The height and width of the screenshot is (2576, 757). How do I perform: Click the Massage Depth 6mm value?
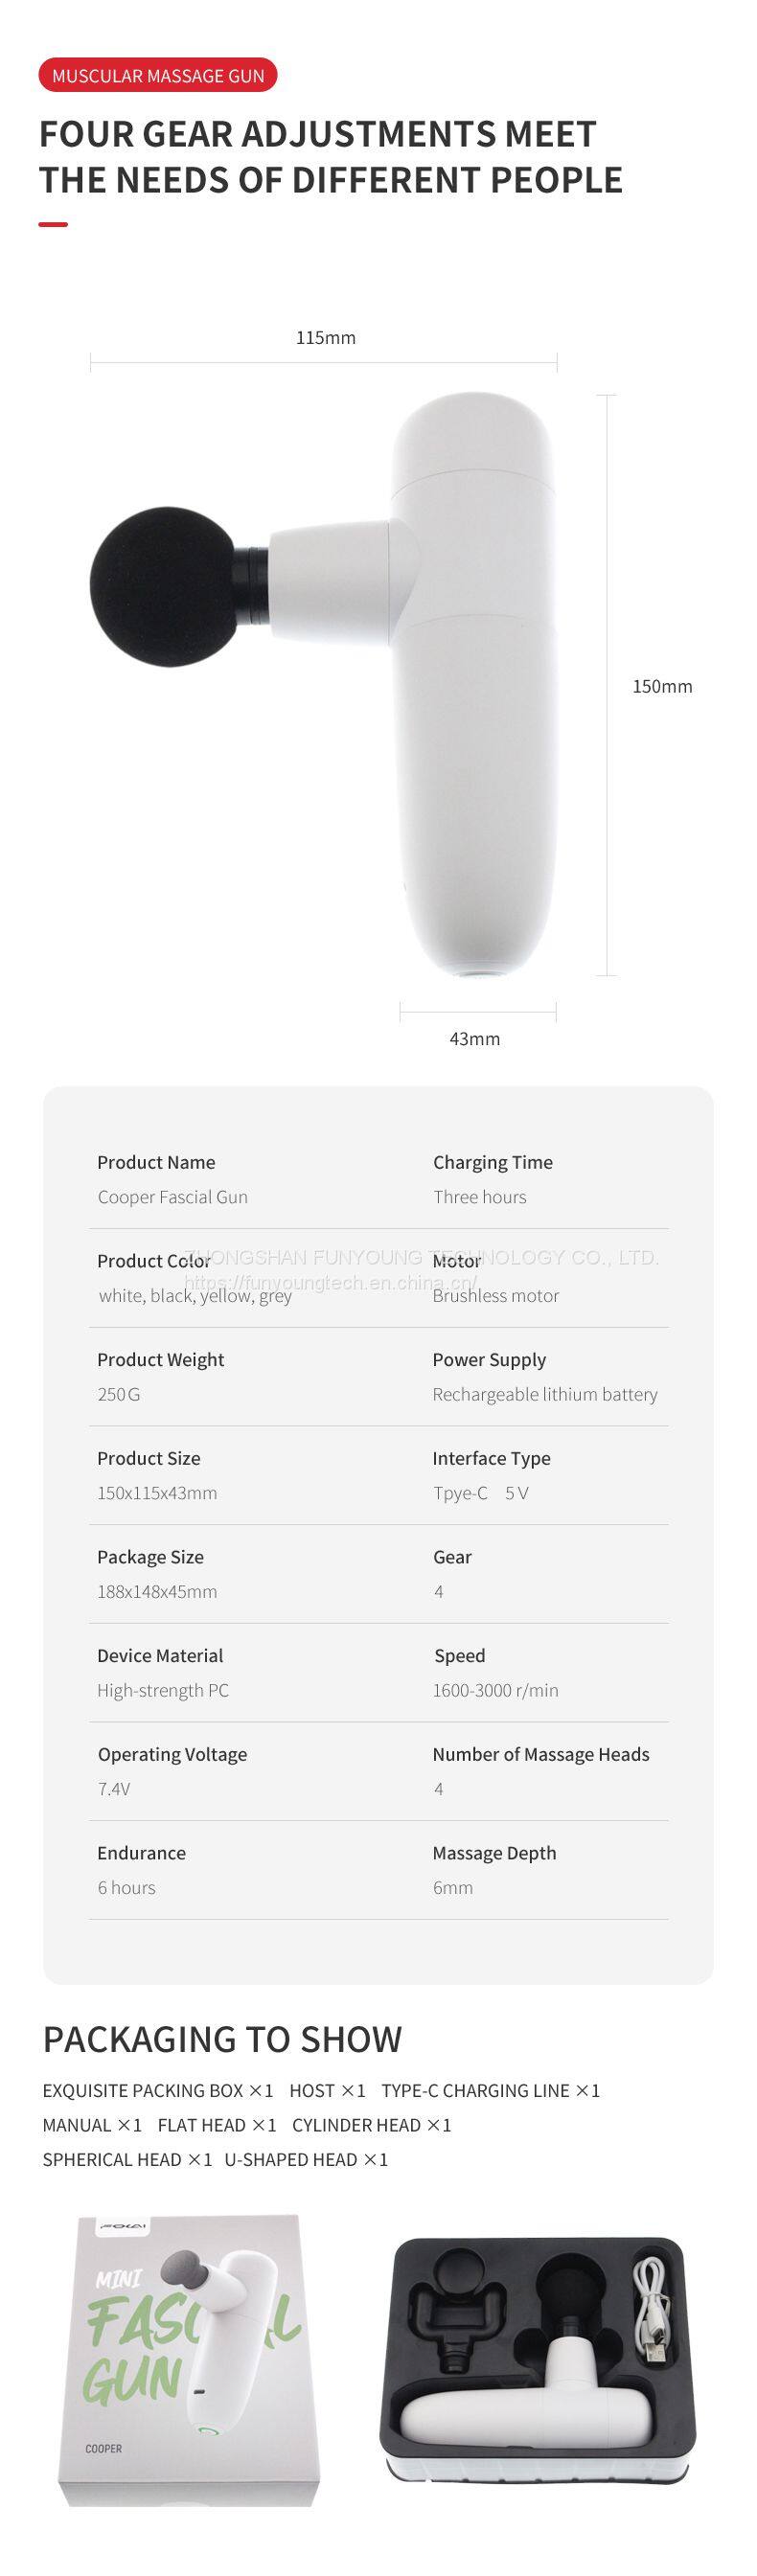coord(452,1887)
